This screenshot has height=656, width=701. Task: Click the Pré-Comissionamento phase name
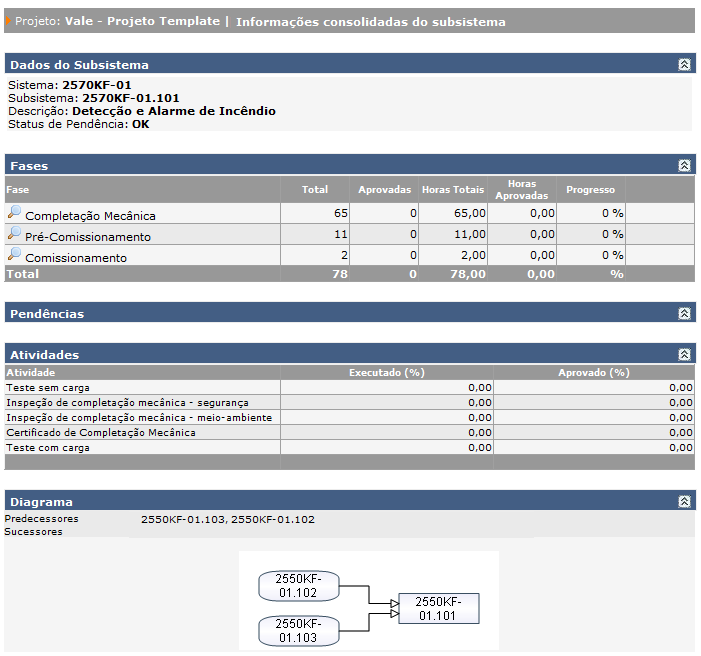[88, 237]
